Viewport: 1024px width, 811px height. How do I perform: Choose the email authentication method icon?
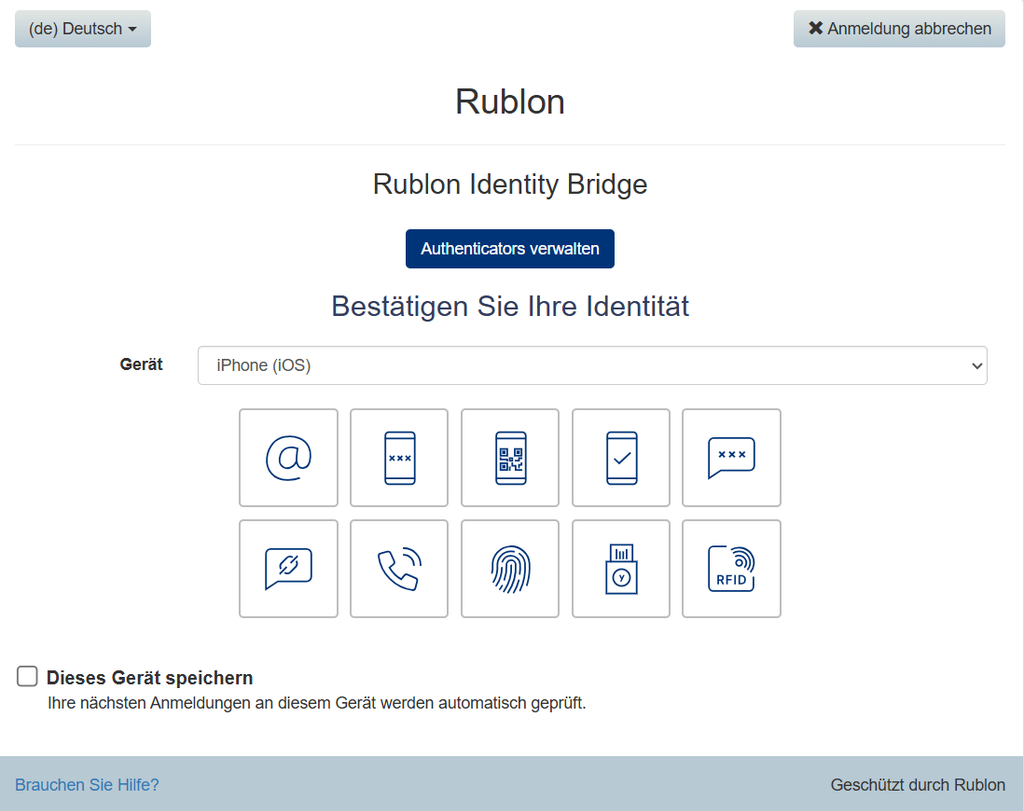[x=289, y=458]
